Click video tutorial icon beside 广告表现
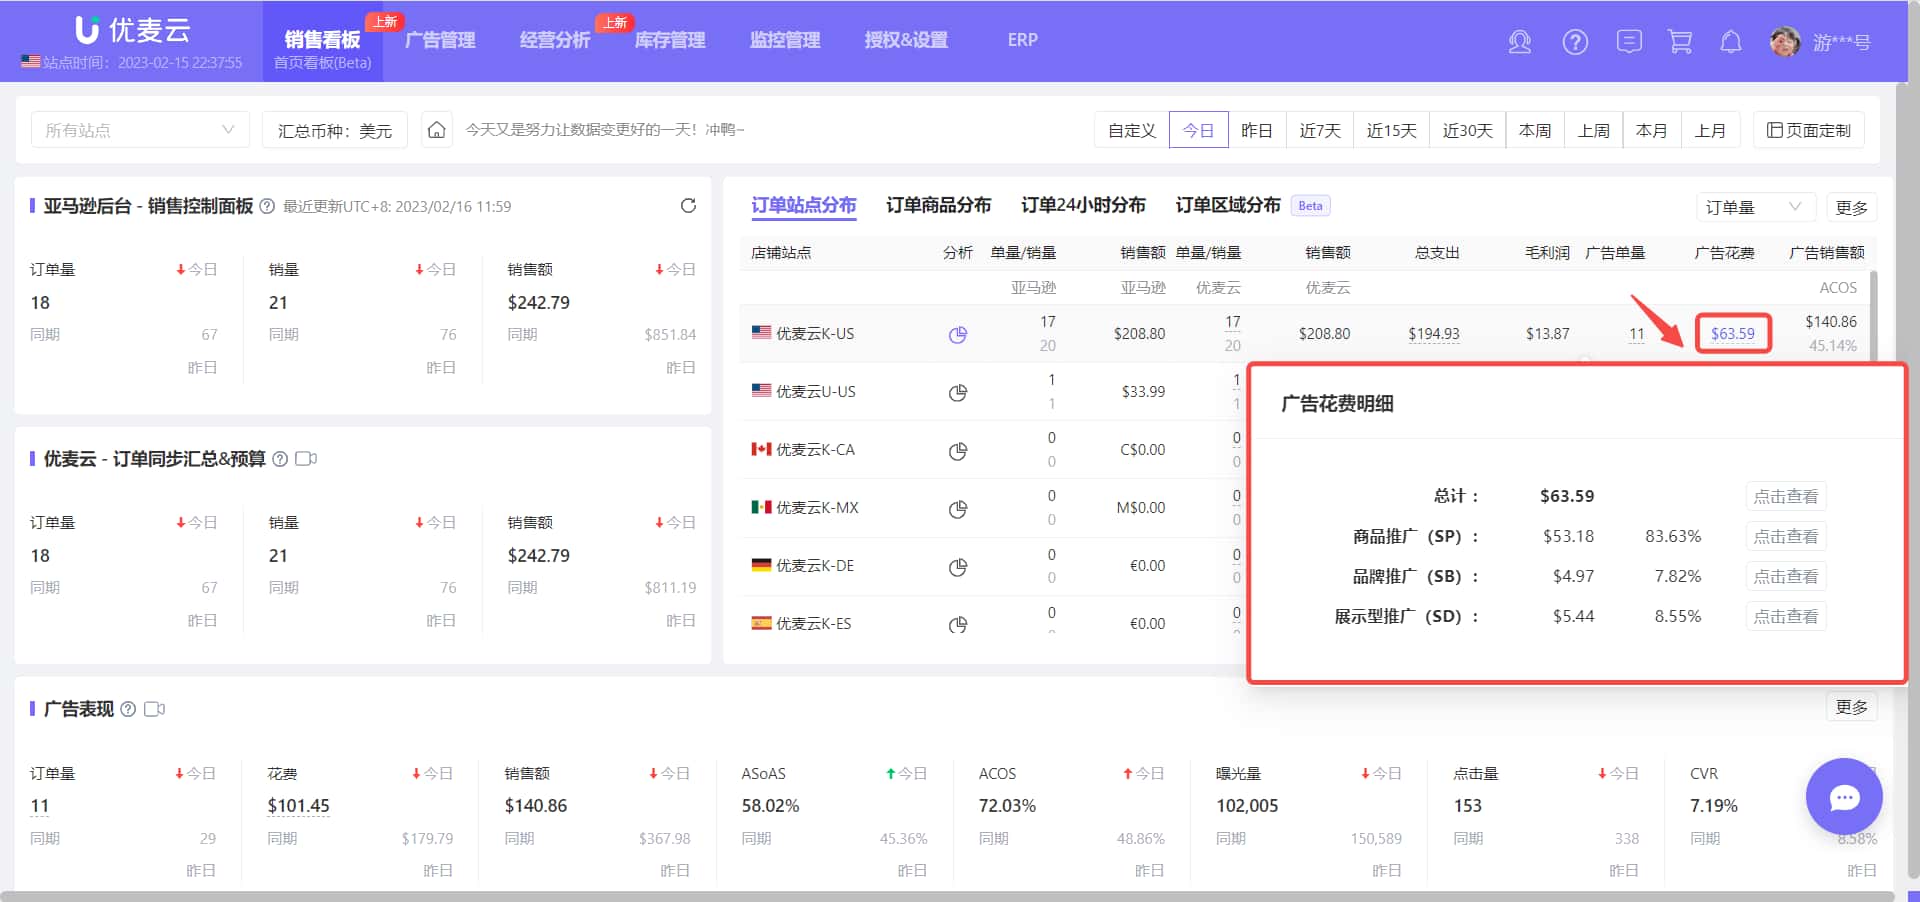The image size is (1920, 902). point(154,709)
